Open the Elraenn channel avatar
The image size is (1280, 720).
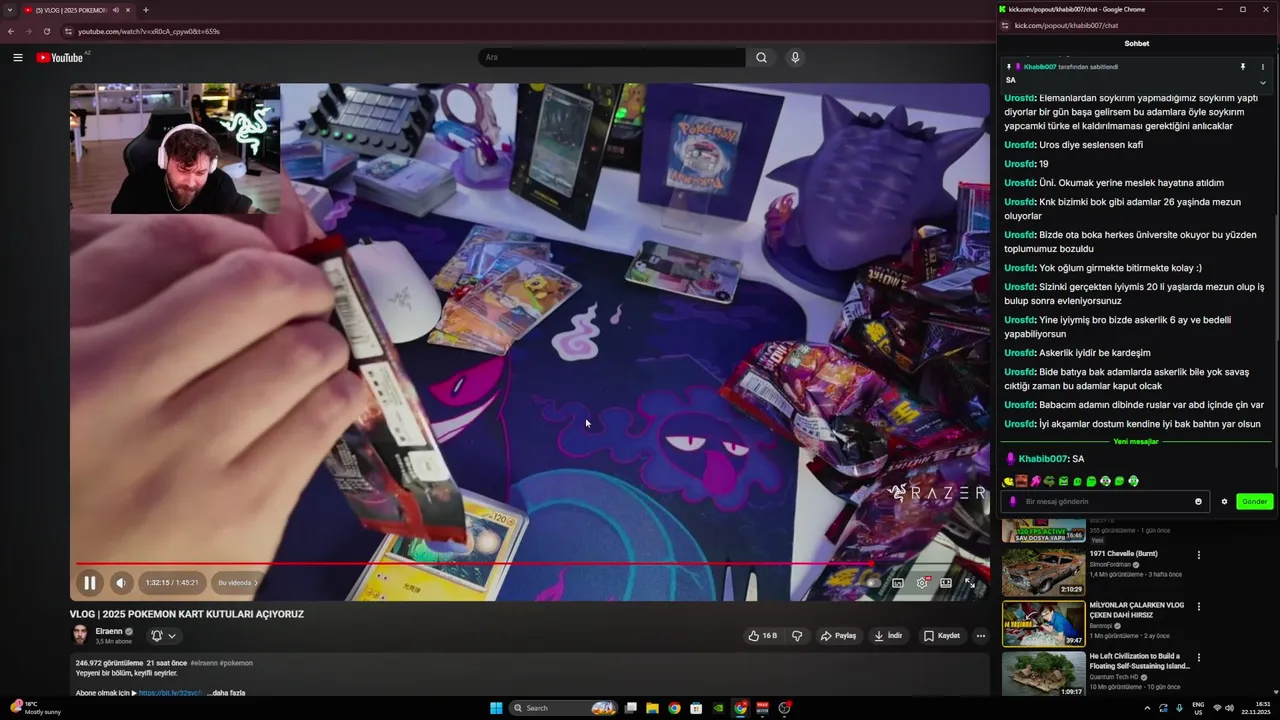click(x=80, y=635)
